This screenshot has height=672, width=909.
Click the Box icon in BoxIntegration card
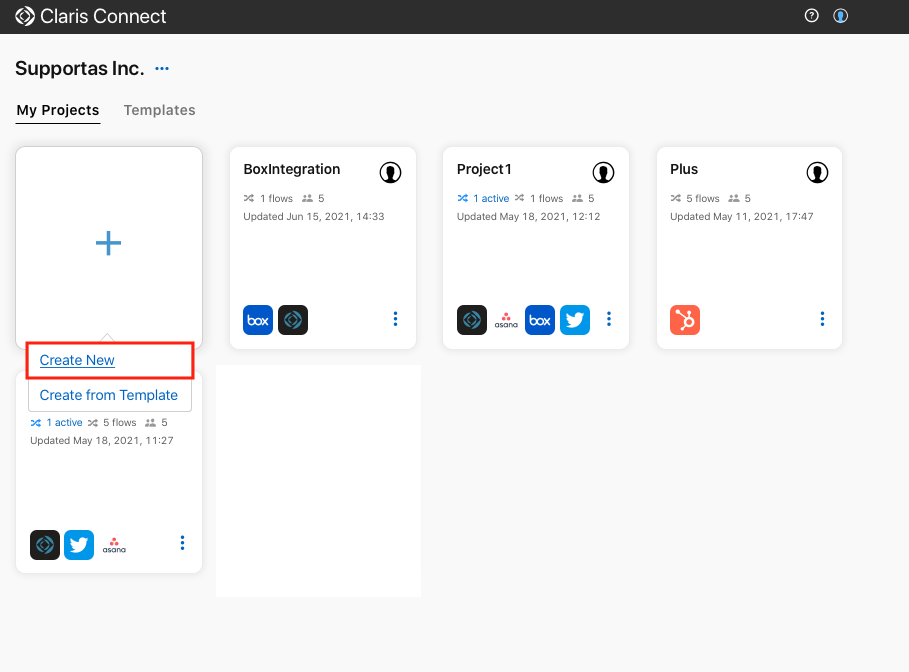[258, 320]
